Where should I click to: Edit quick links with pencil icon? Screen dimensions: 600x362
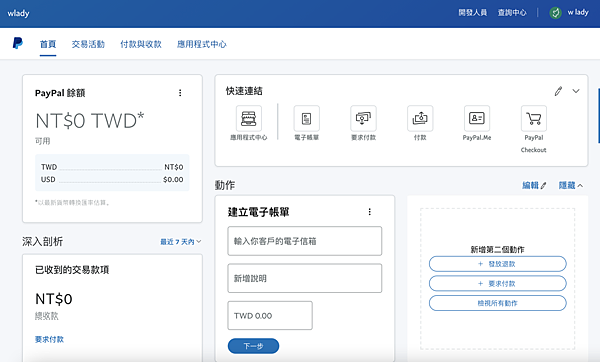tap(558, 91)
